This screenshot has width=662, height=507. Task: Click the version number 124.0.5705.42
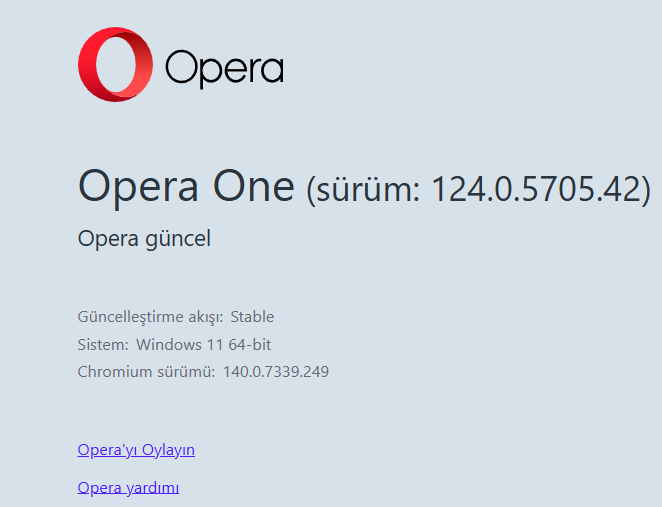[535, 188]
